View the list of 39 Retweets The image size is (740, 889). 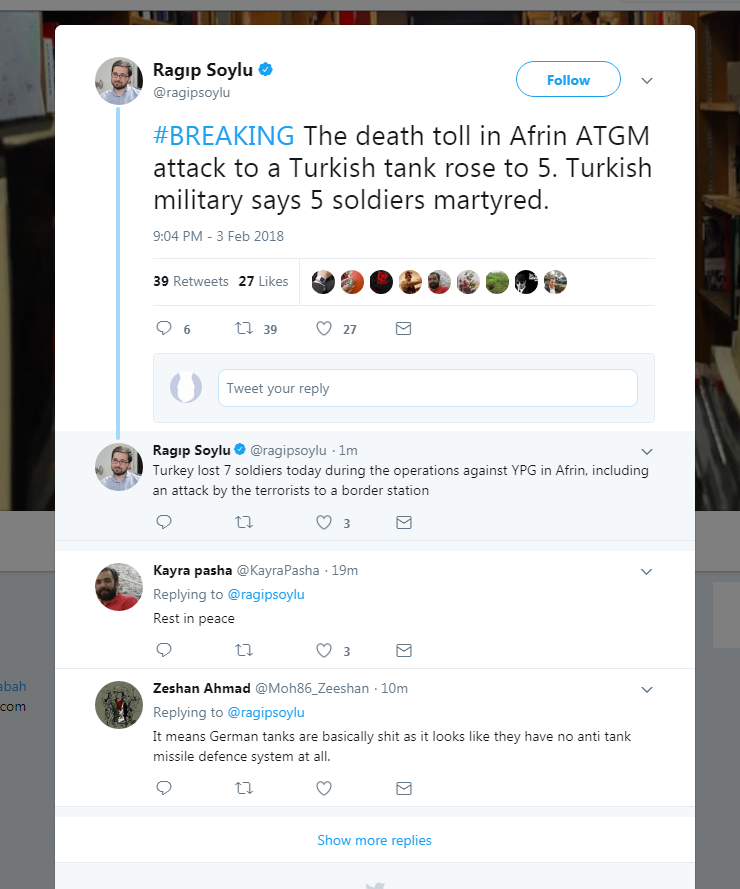(x=190, y=282)
